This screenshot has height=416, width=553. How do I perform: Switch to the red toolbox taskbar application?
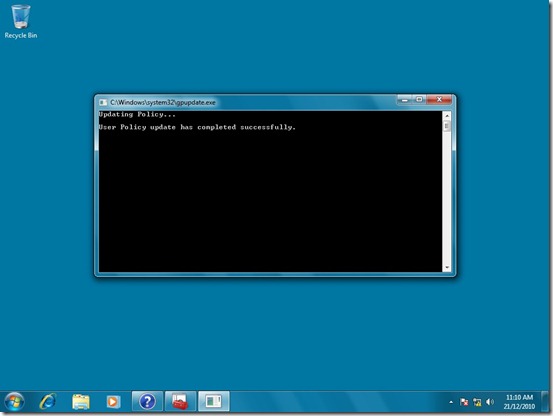180,401
